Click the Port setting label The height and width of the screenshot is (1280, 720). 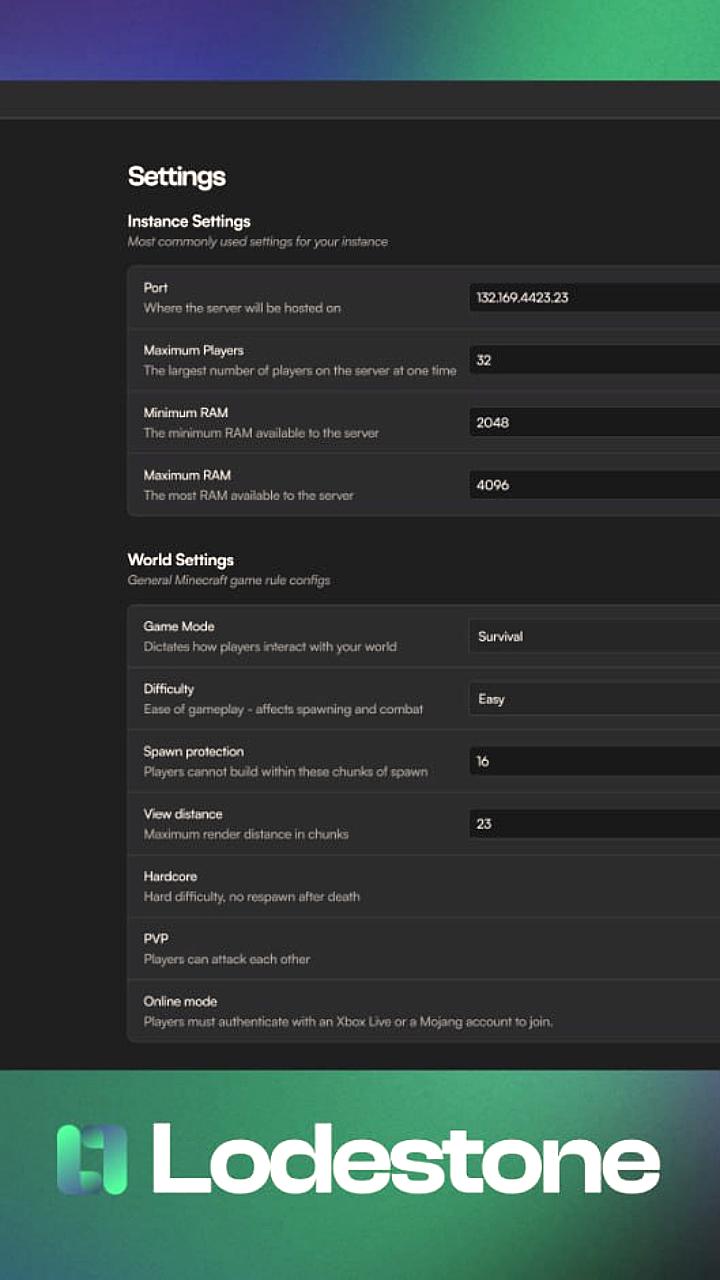click(156, 288)
